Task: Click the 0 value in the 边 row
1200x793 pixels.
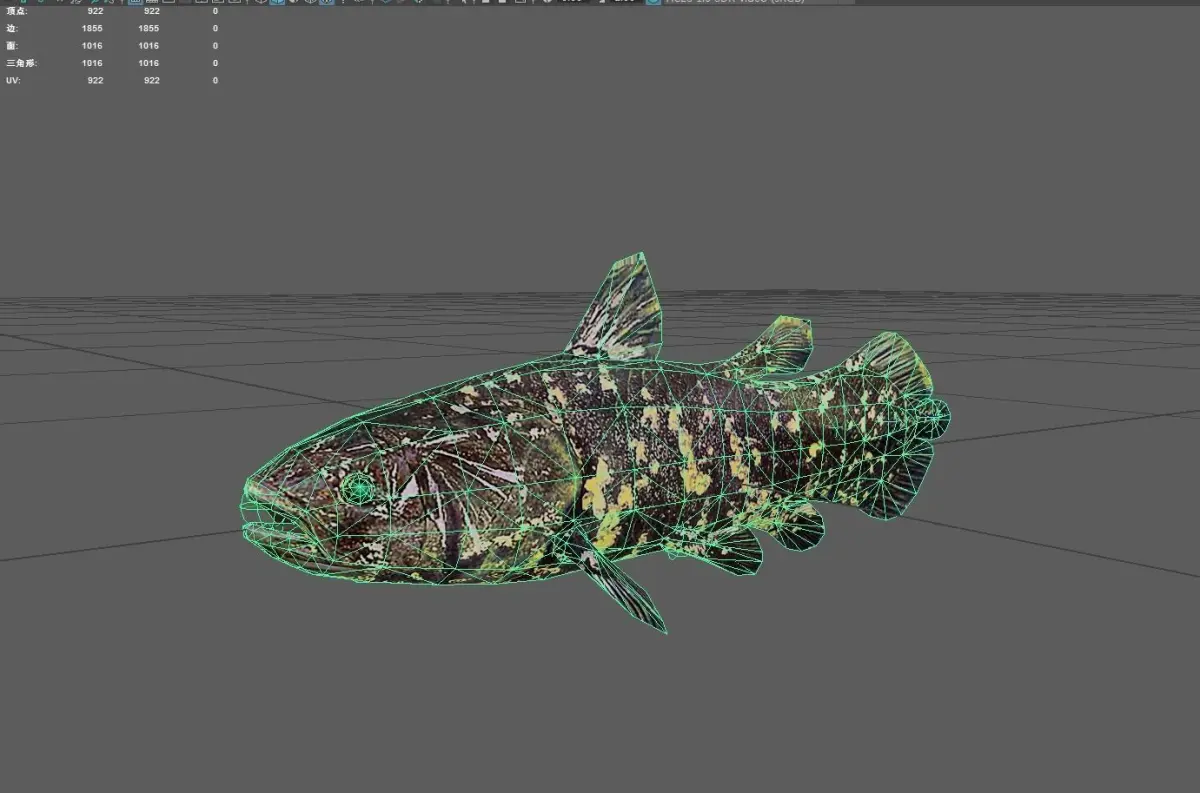Action: coord(215,28)
